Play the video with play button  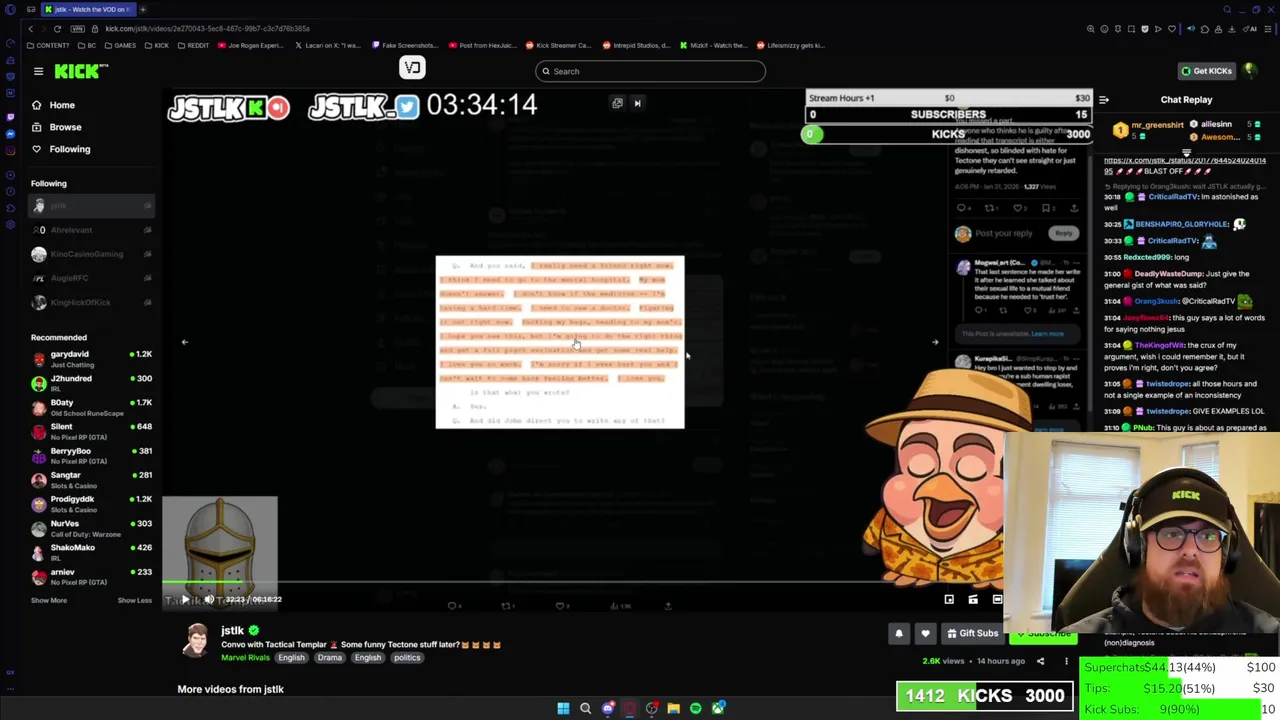coord(185,599)
